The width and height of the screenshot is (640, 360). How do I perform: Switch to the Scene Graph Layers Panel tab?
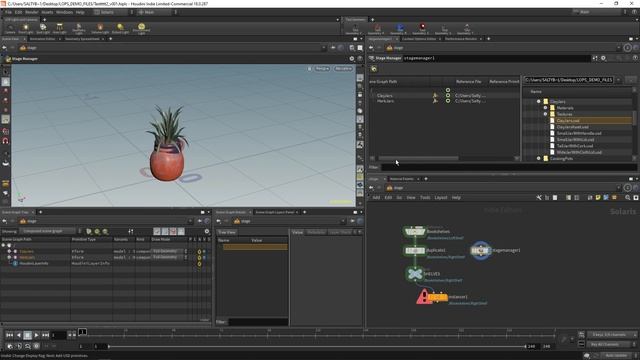[x=275, y=212]
